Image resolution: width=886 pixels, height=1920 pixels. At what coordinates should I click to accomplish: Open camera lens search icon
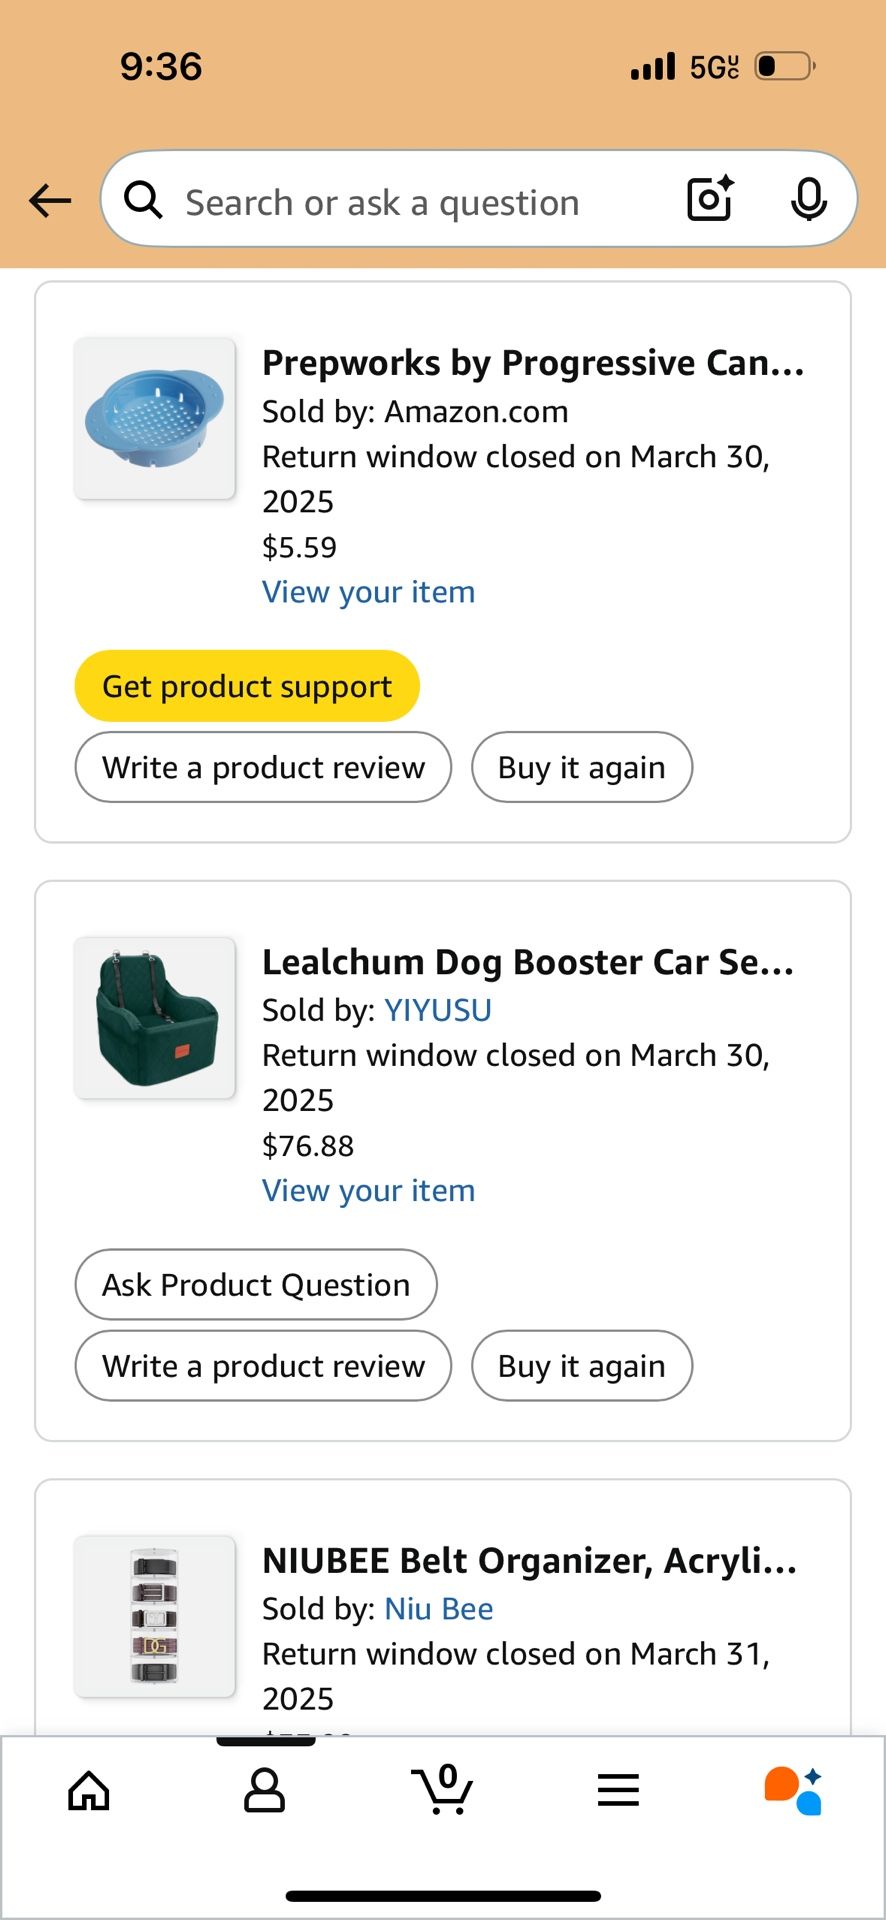(710, 199)
